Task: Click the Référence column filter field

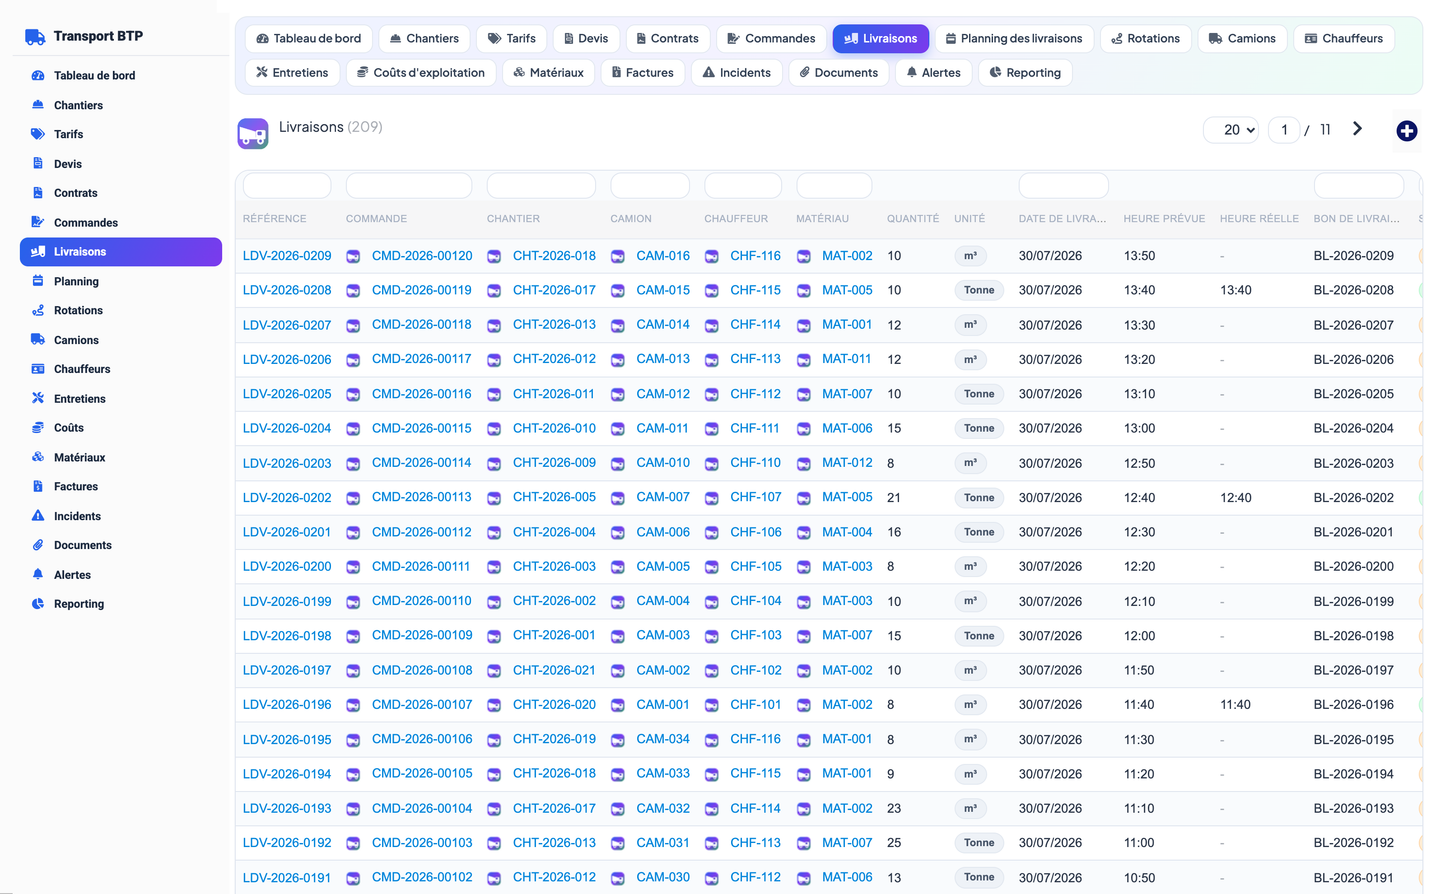Action: point(287,186)
